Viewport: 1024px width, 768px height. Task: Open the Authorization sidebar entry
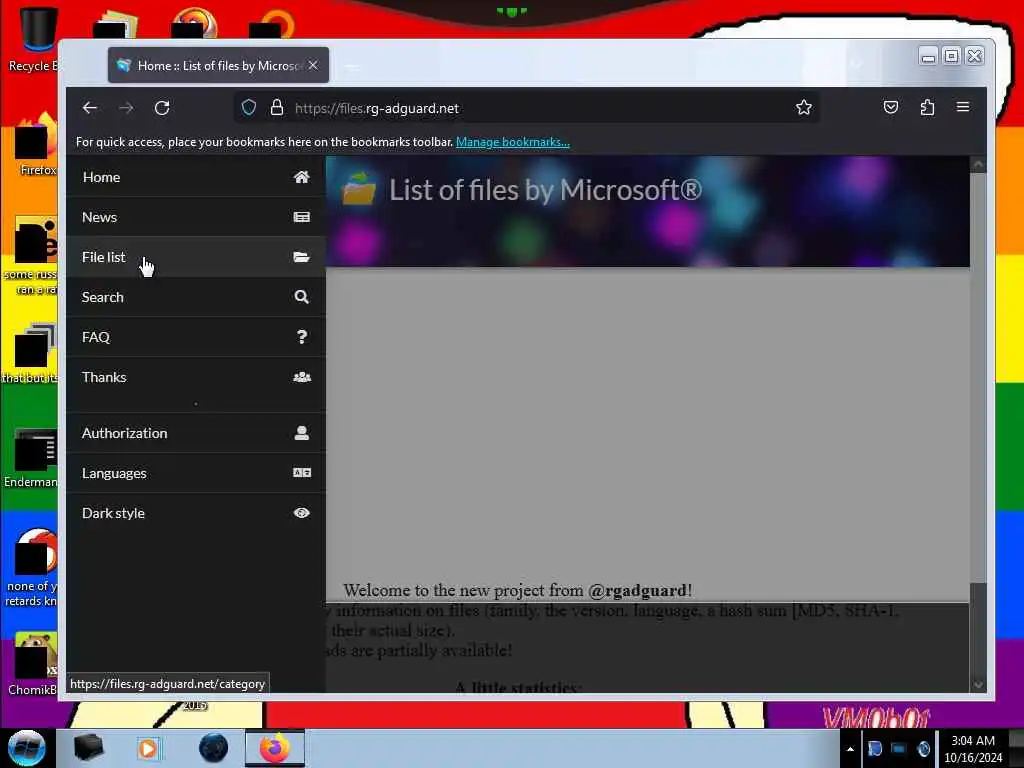click(x=196, y=433)
